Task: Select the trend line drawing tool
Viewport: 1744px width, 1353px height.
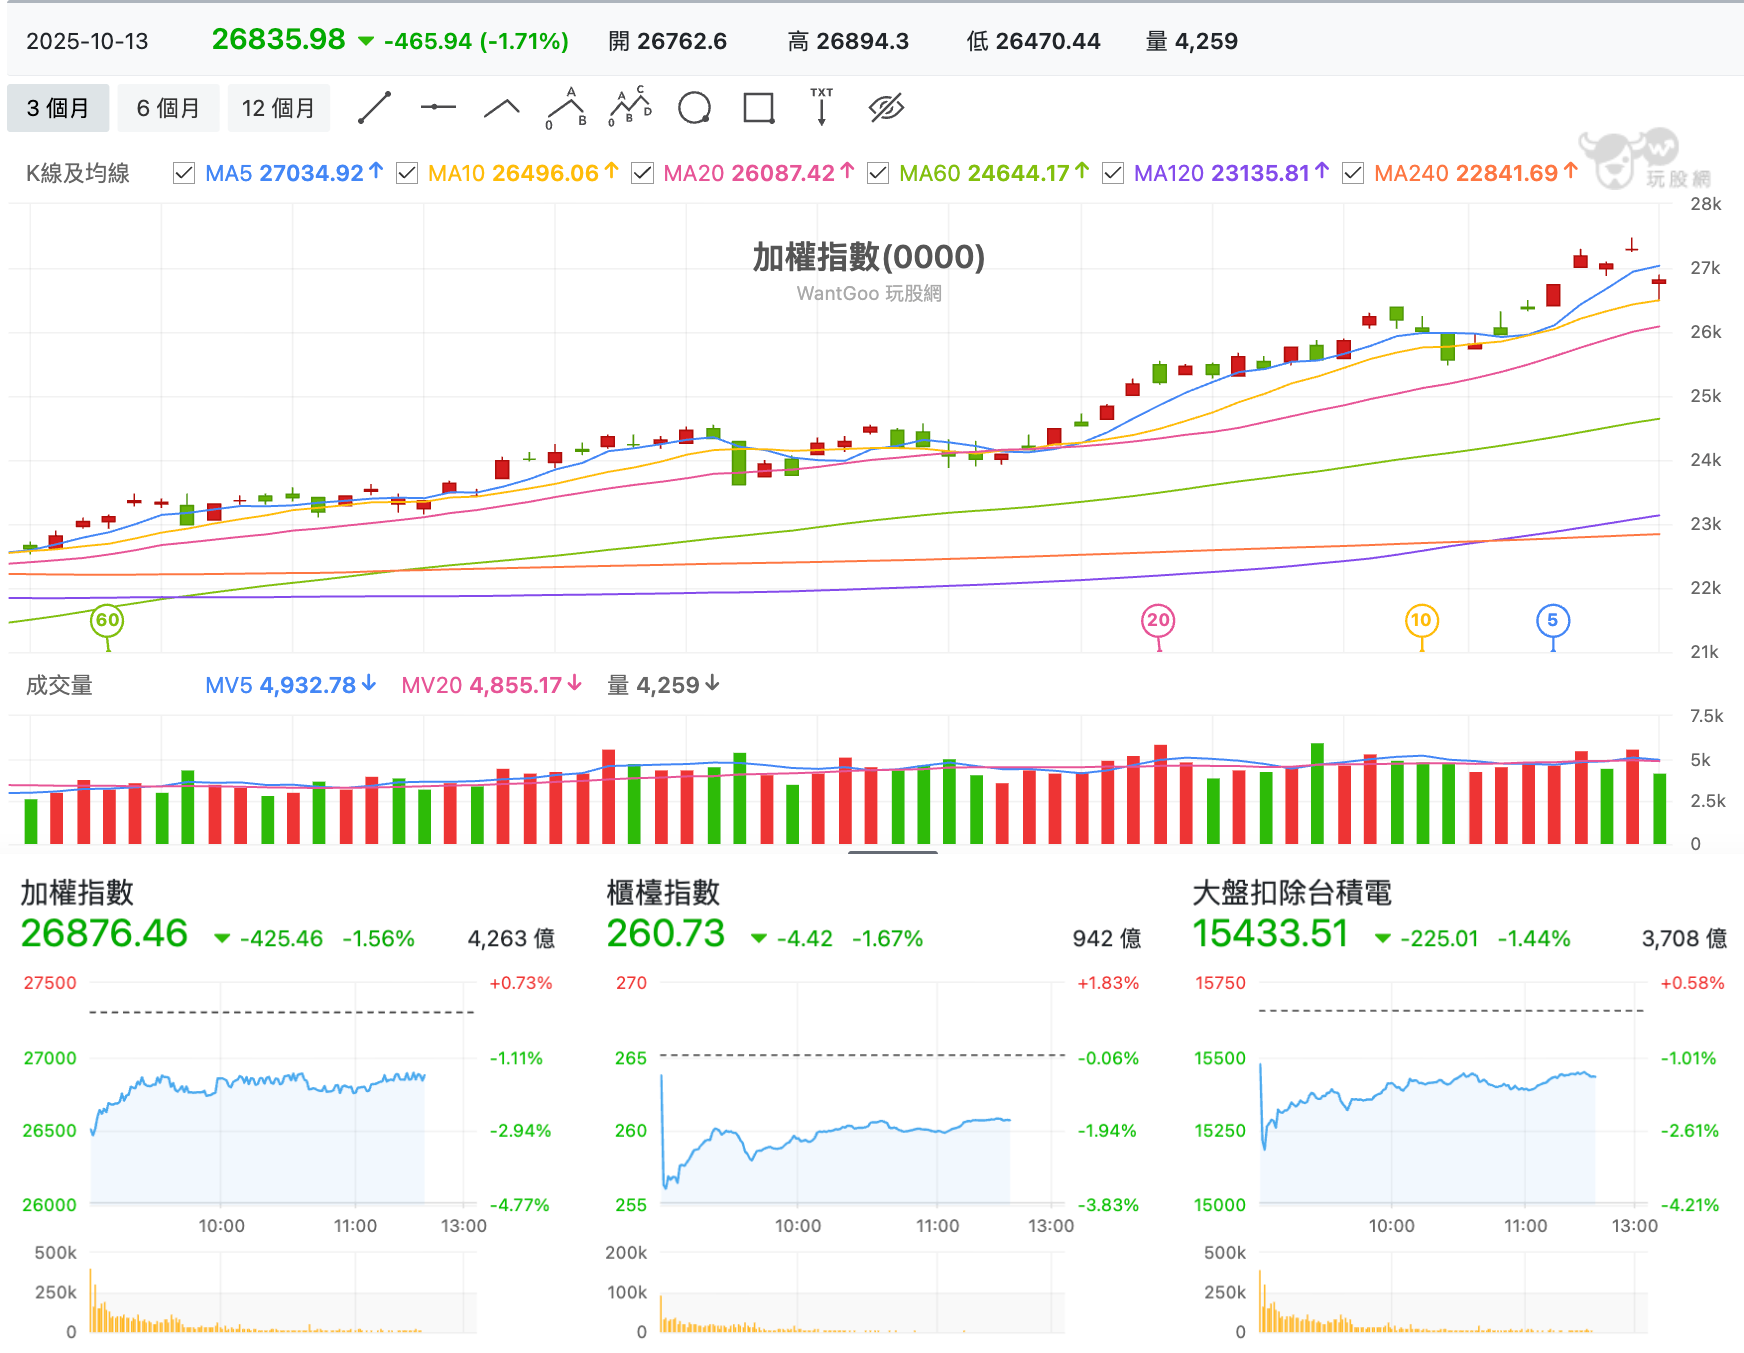Action: 374,108
